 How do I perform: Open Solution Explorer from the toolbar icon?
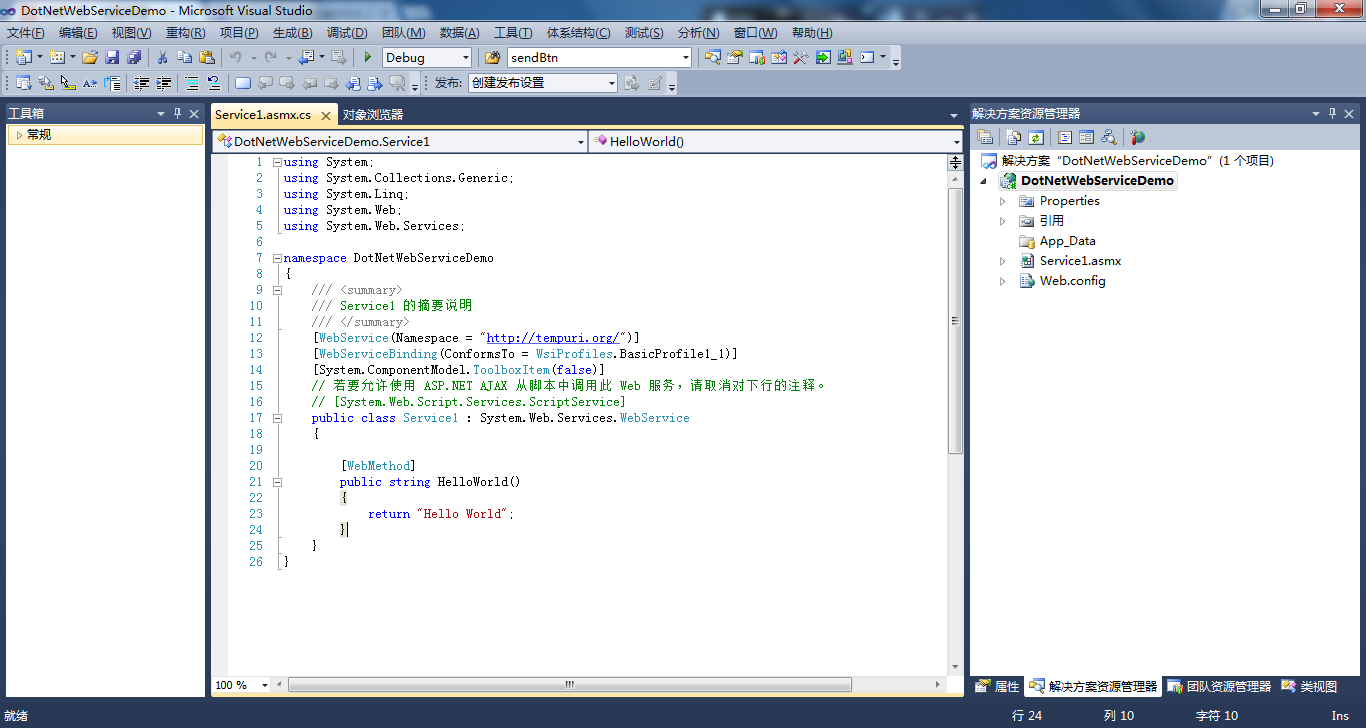[712, 57]
